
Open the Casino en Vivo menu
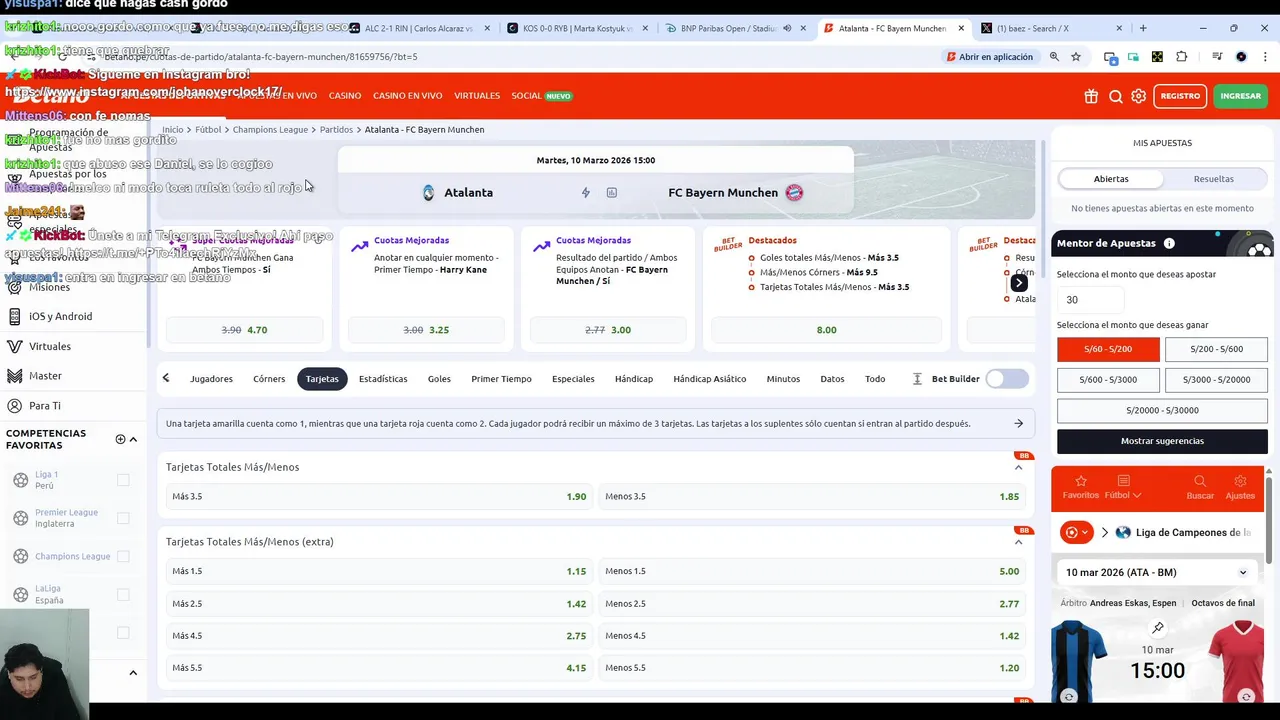pos(407,96)
